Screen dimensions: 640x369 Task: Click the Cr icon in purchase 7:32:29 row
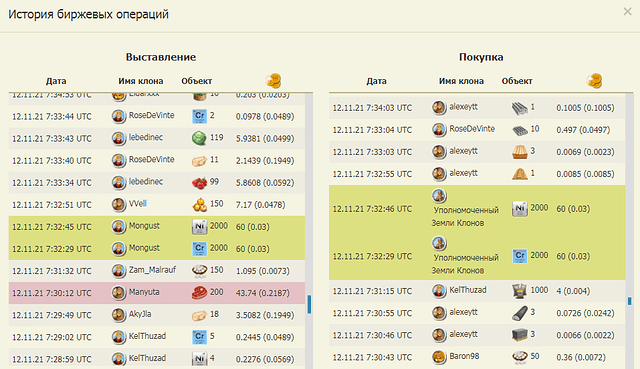[520, 256]
